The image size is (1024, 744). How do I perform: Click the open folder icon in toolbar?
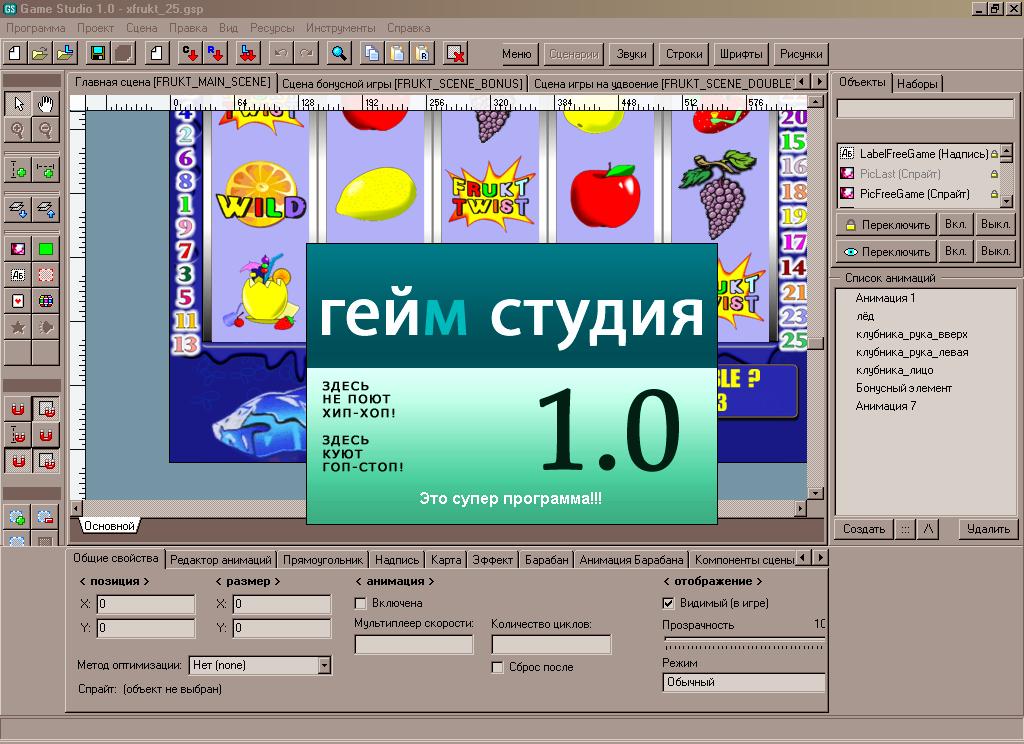(40, 54)
